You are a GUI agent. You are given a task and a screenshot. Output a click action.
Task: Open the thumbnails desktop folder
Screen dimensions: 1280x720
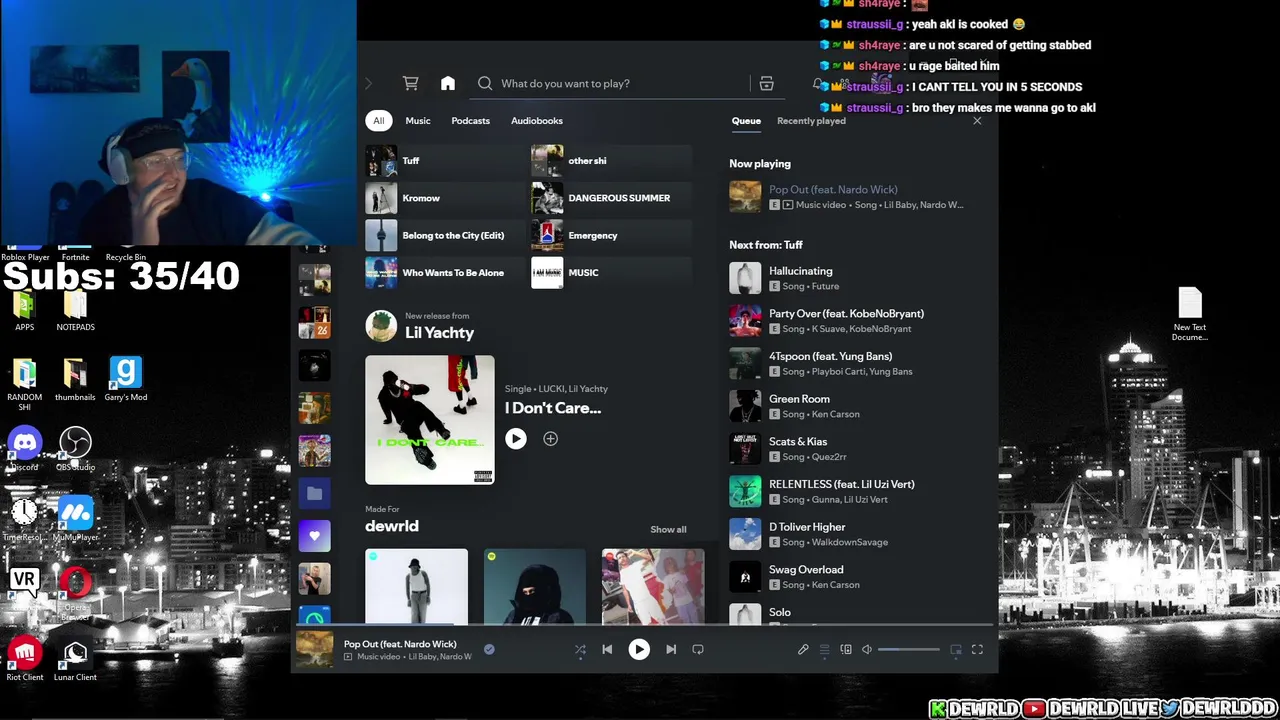click(75, 378)
